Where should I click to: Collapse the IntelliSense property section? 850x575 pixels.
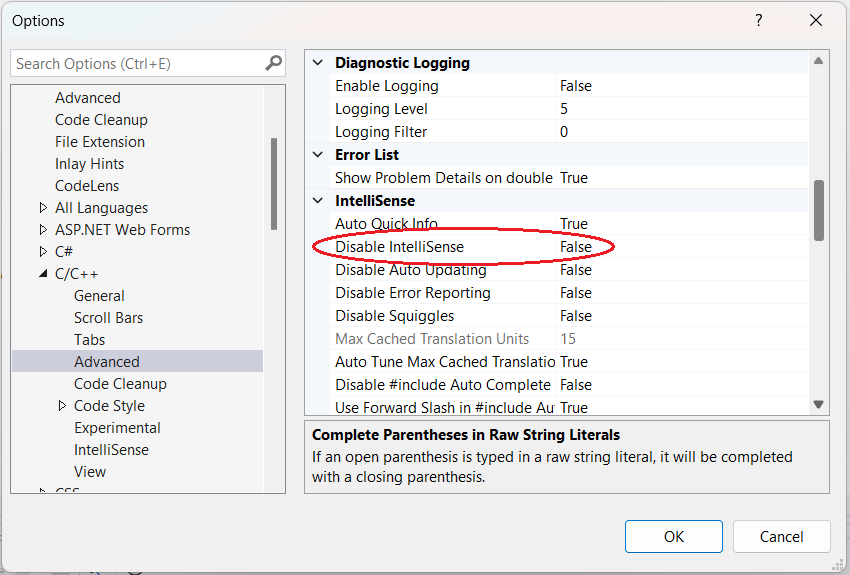(x=318, y=201)
